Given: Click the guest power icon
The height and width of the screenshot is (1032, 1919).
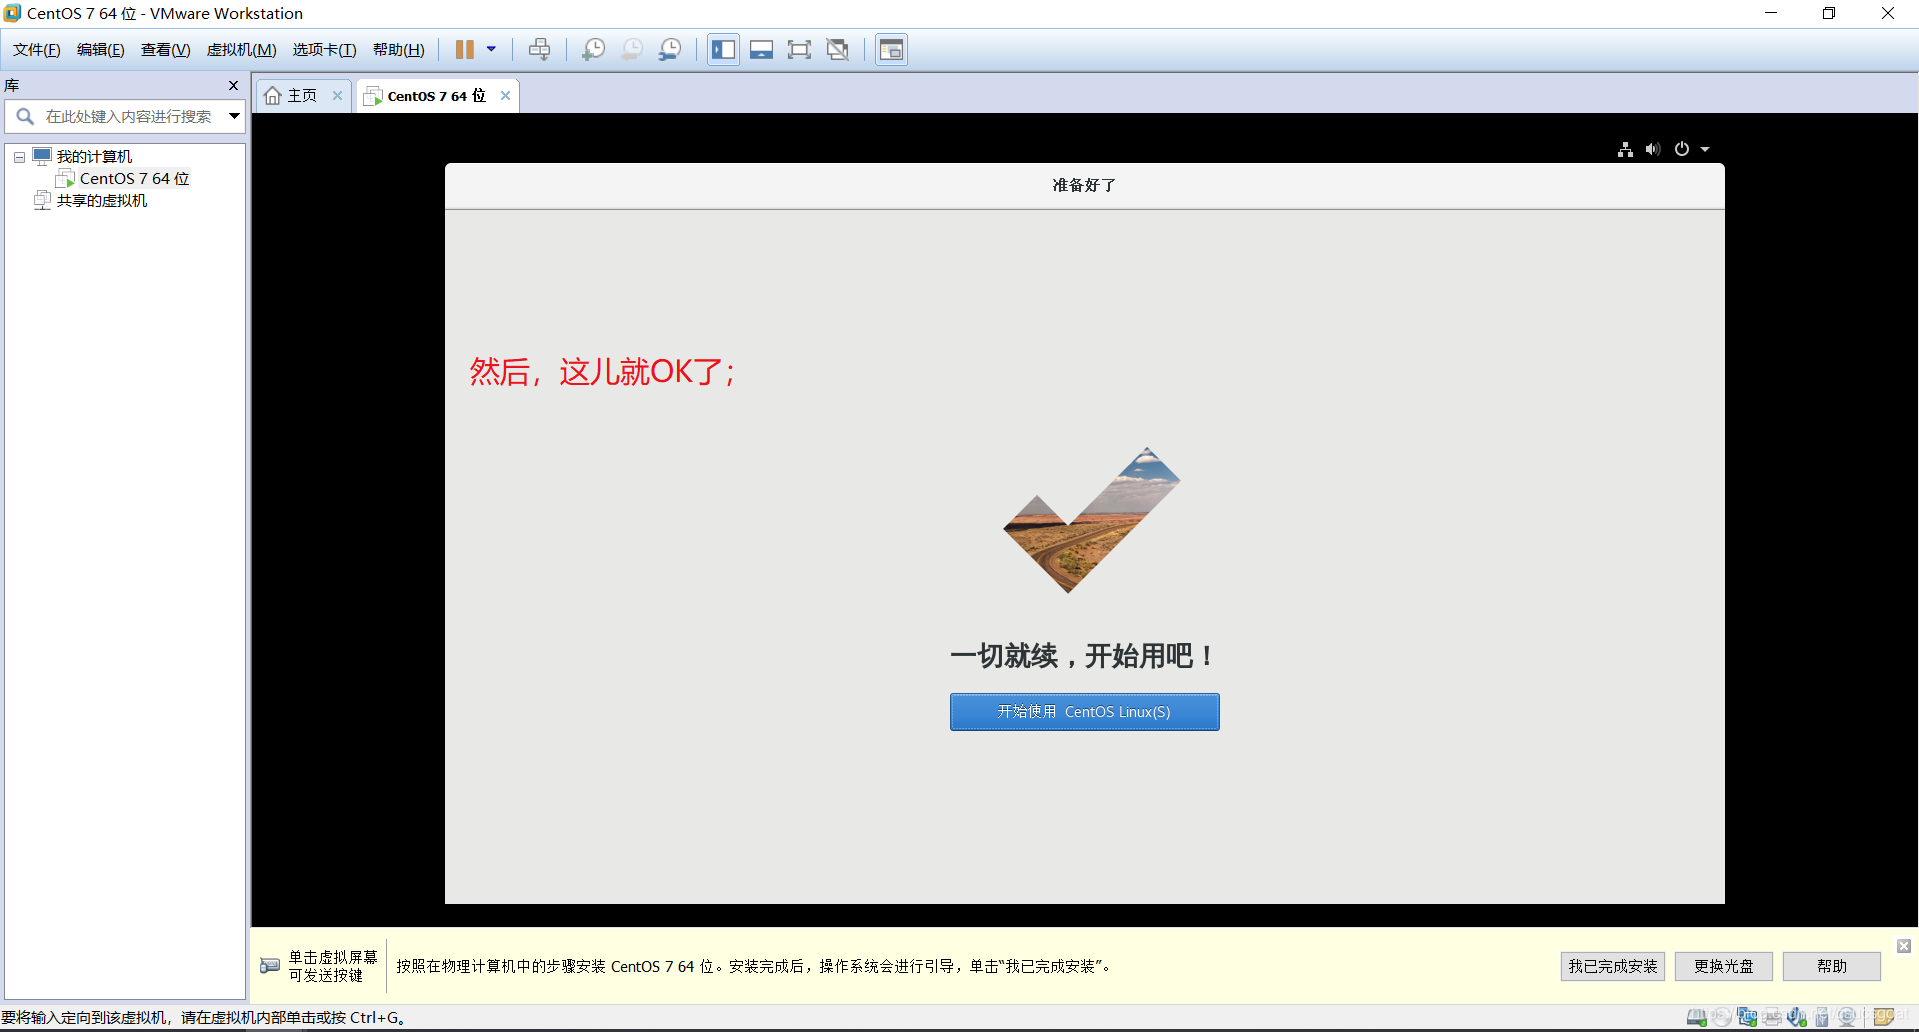Looking at the screenshot, I should 1682,149.
